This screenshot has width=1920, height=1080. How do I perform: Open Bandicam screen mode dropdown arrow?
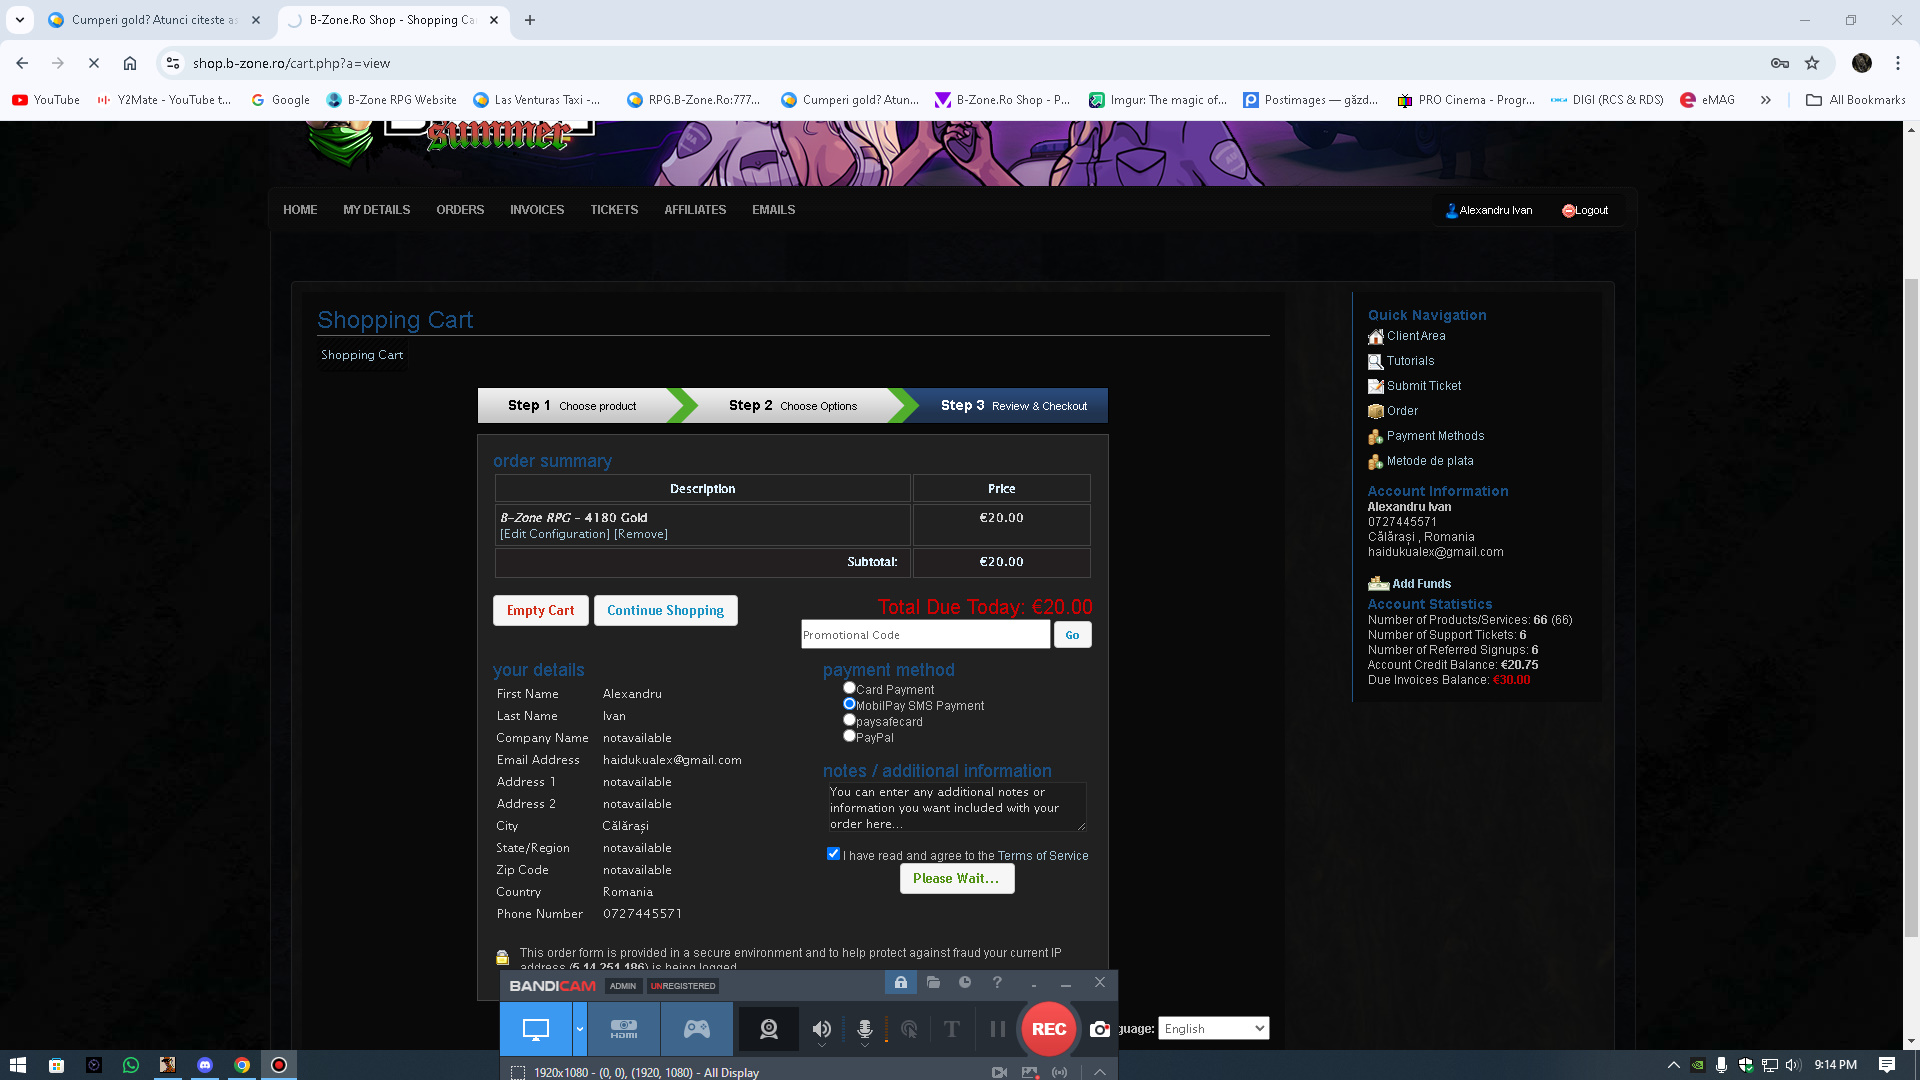pyautogui.click(x=579, y=1029)
